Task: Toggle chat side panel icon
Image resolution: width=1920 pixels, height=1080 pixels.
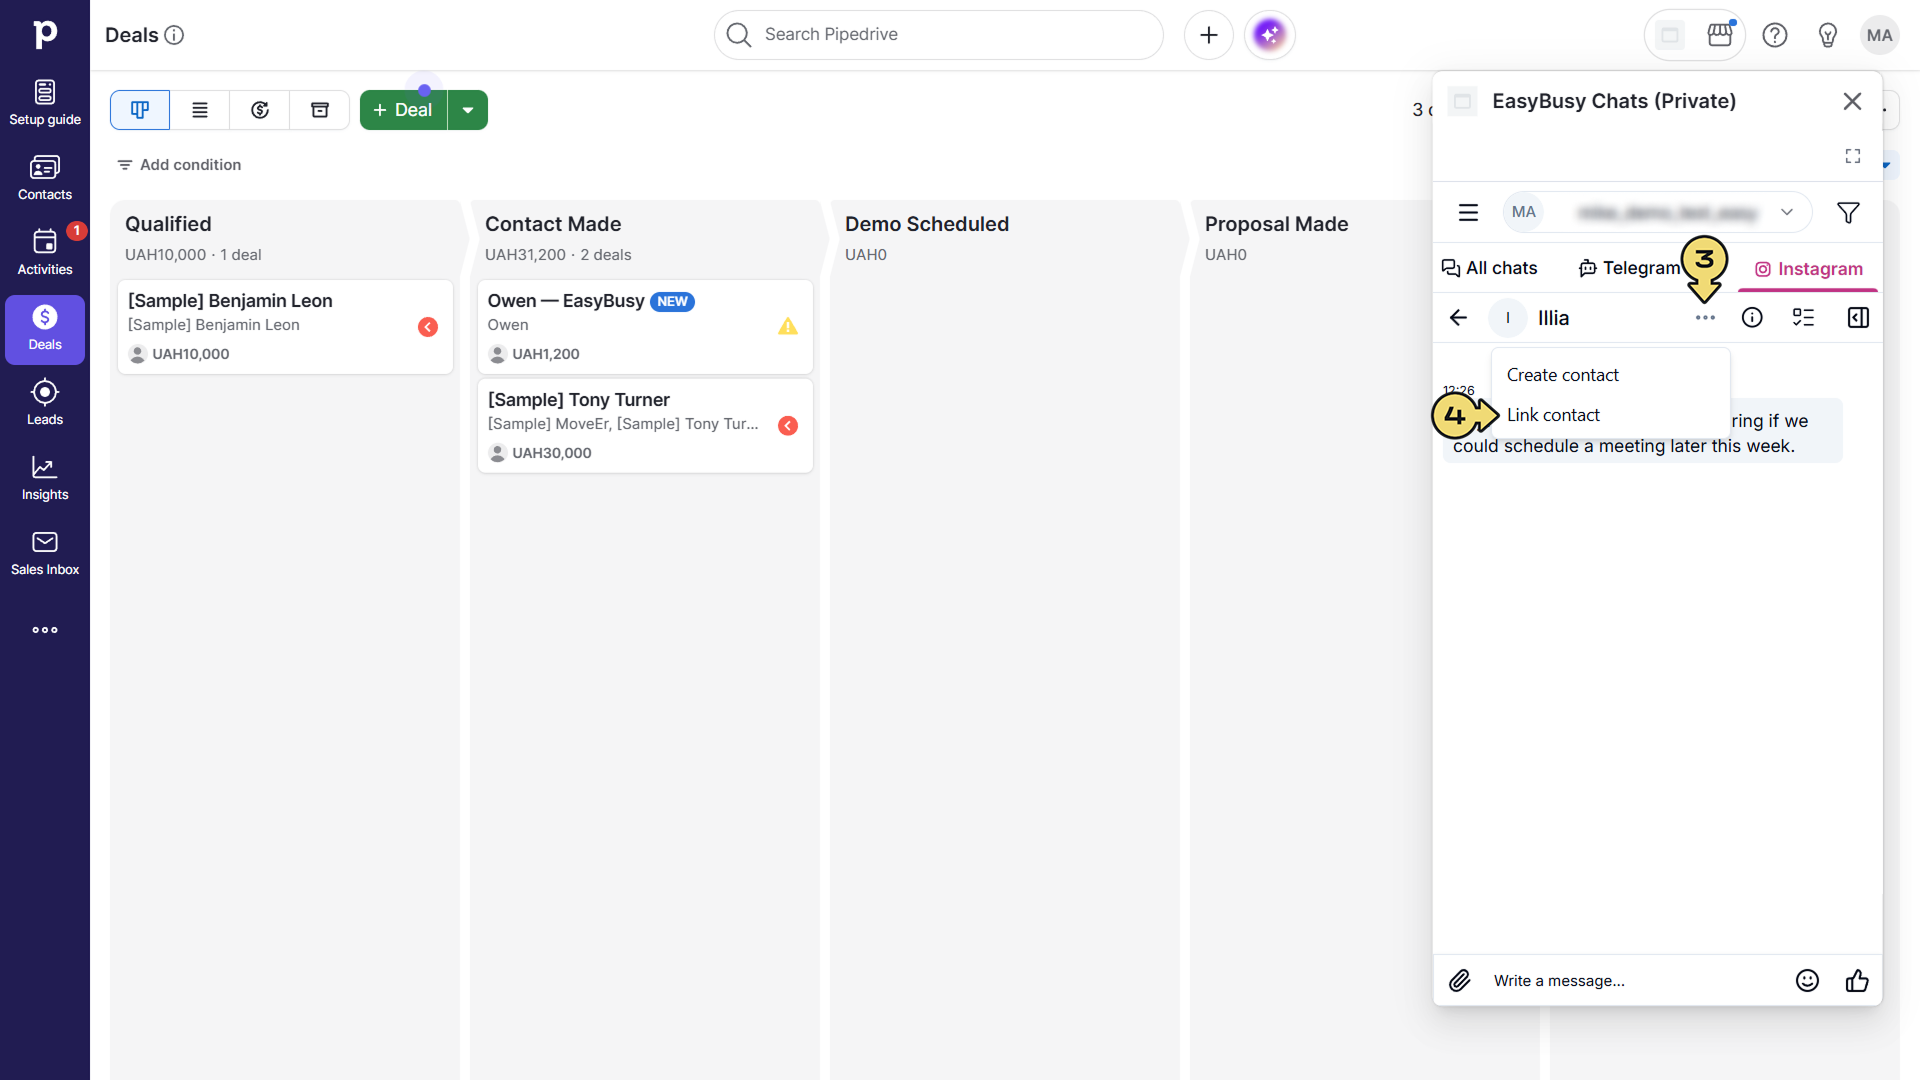Action: (1858, 318)
